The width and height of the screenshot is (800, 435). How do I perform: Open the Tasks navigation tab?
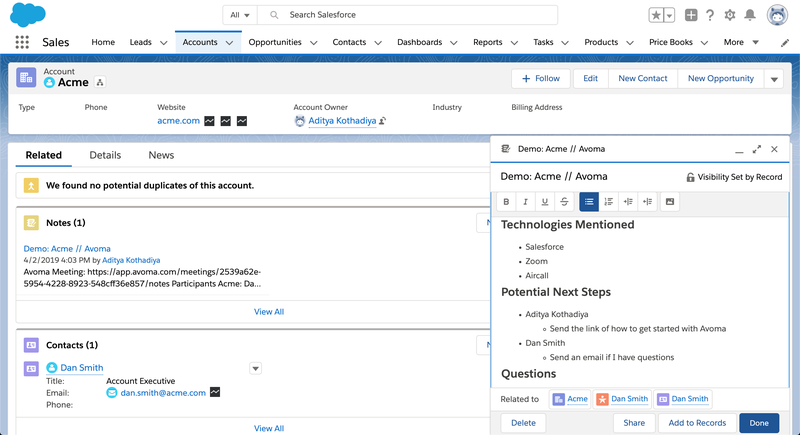pyautogui.click(x=543, y=42)
